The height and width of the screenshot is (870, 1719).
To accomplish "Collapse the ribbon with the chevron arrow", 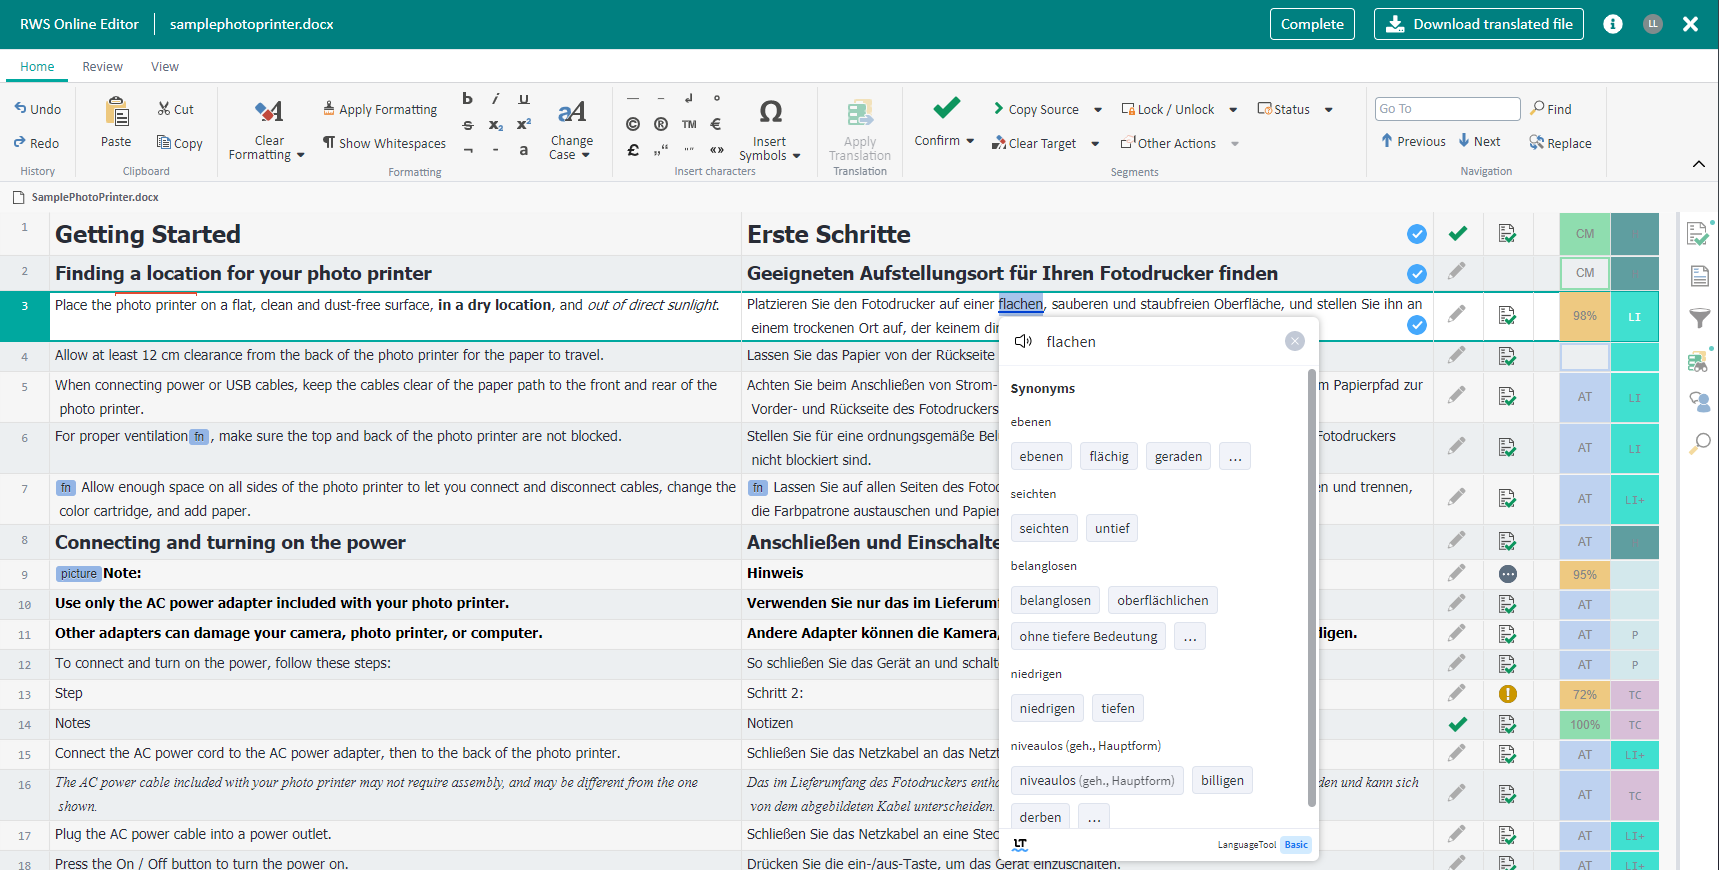I will click(1698, 164).
